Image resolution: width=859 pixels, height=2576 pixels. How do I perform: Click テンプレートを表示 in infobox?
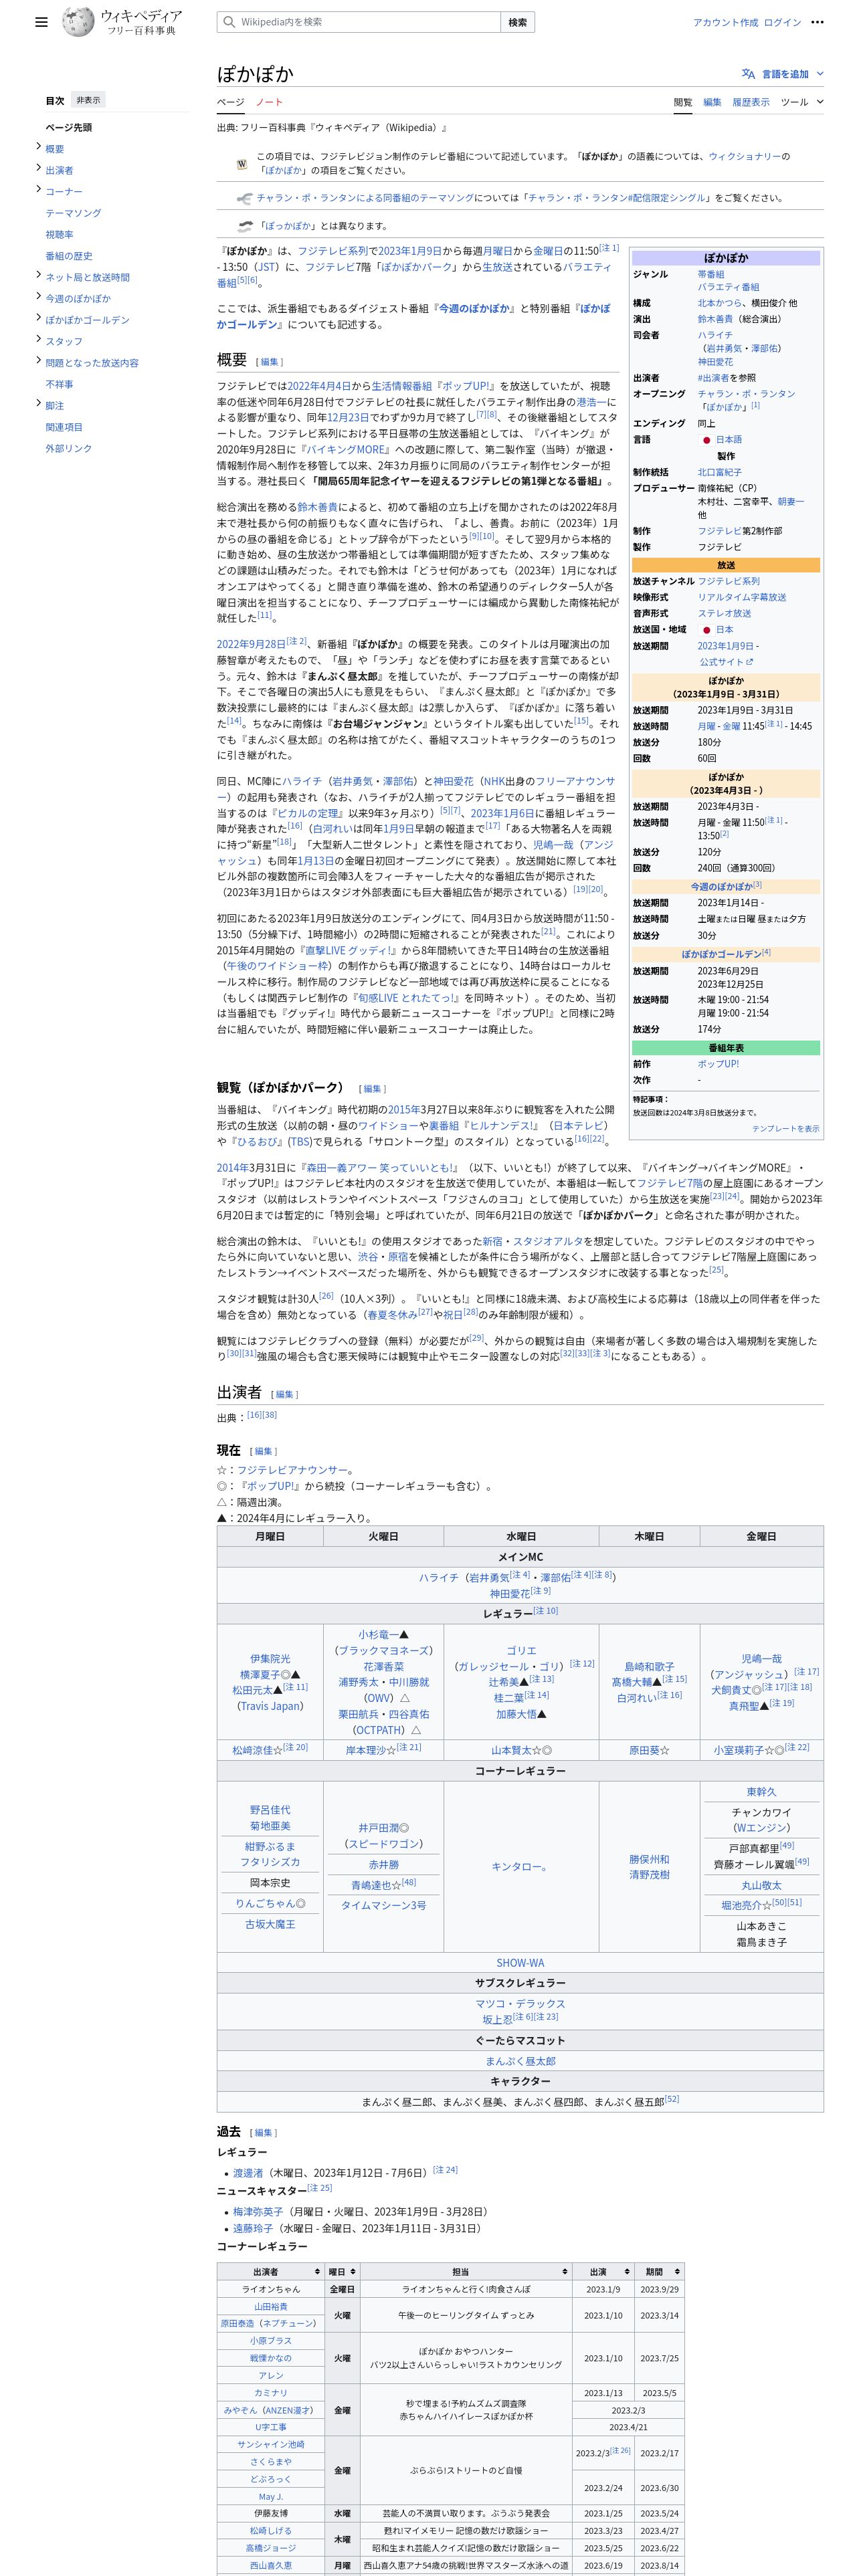[785, 1128]
